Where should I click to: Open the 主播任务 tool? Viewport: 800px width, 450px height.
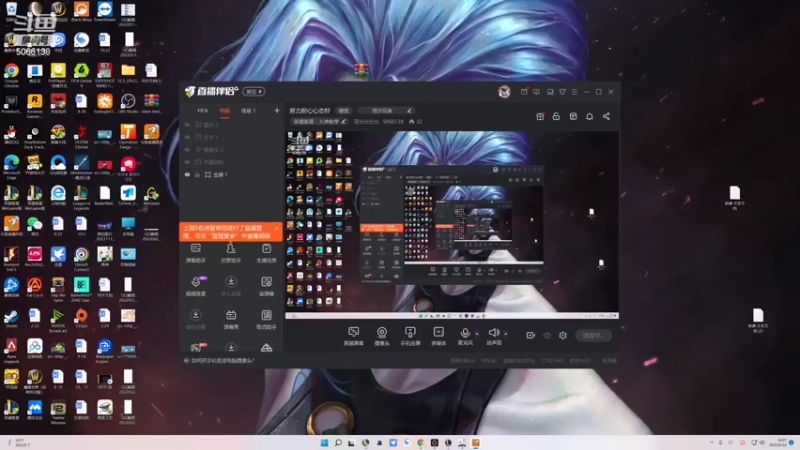coord(266,253)
